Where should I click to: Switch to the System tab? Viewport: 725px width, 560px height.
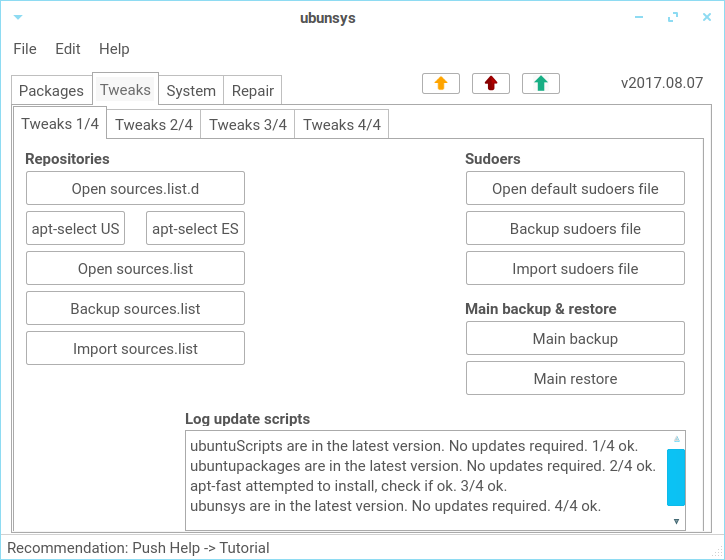[191, 91]
